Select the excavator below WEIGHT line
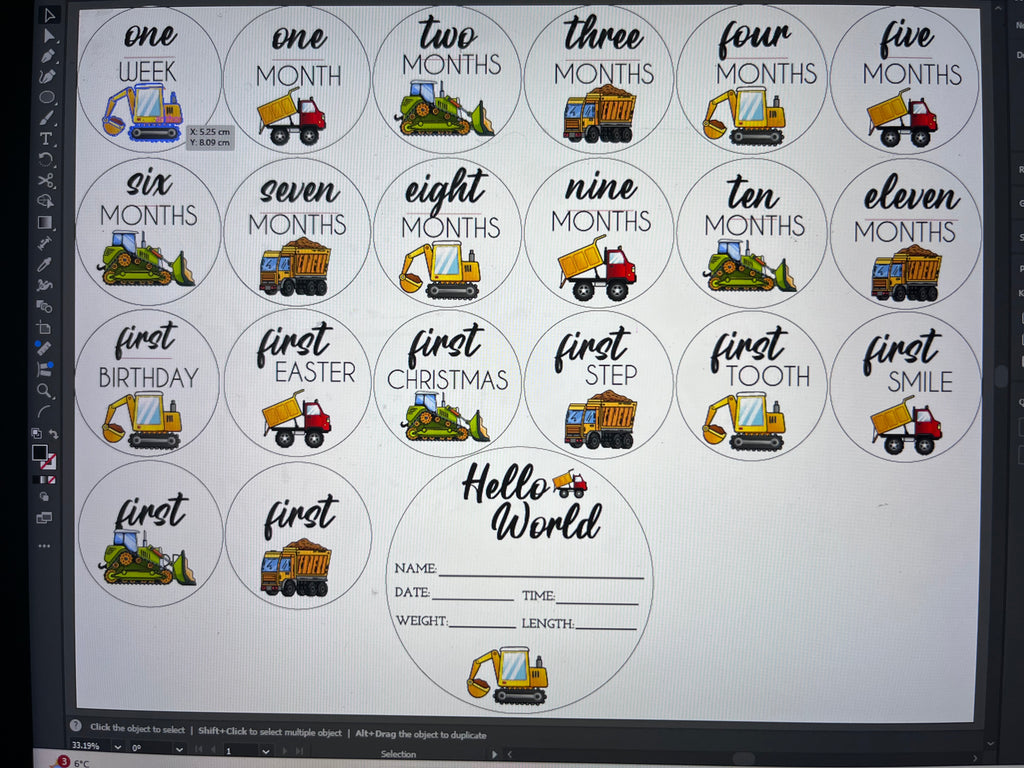Viewport: 1024px width, 768px height. click(x=507, y=675)
